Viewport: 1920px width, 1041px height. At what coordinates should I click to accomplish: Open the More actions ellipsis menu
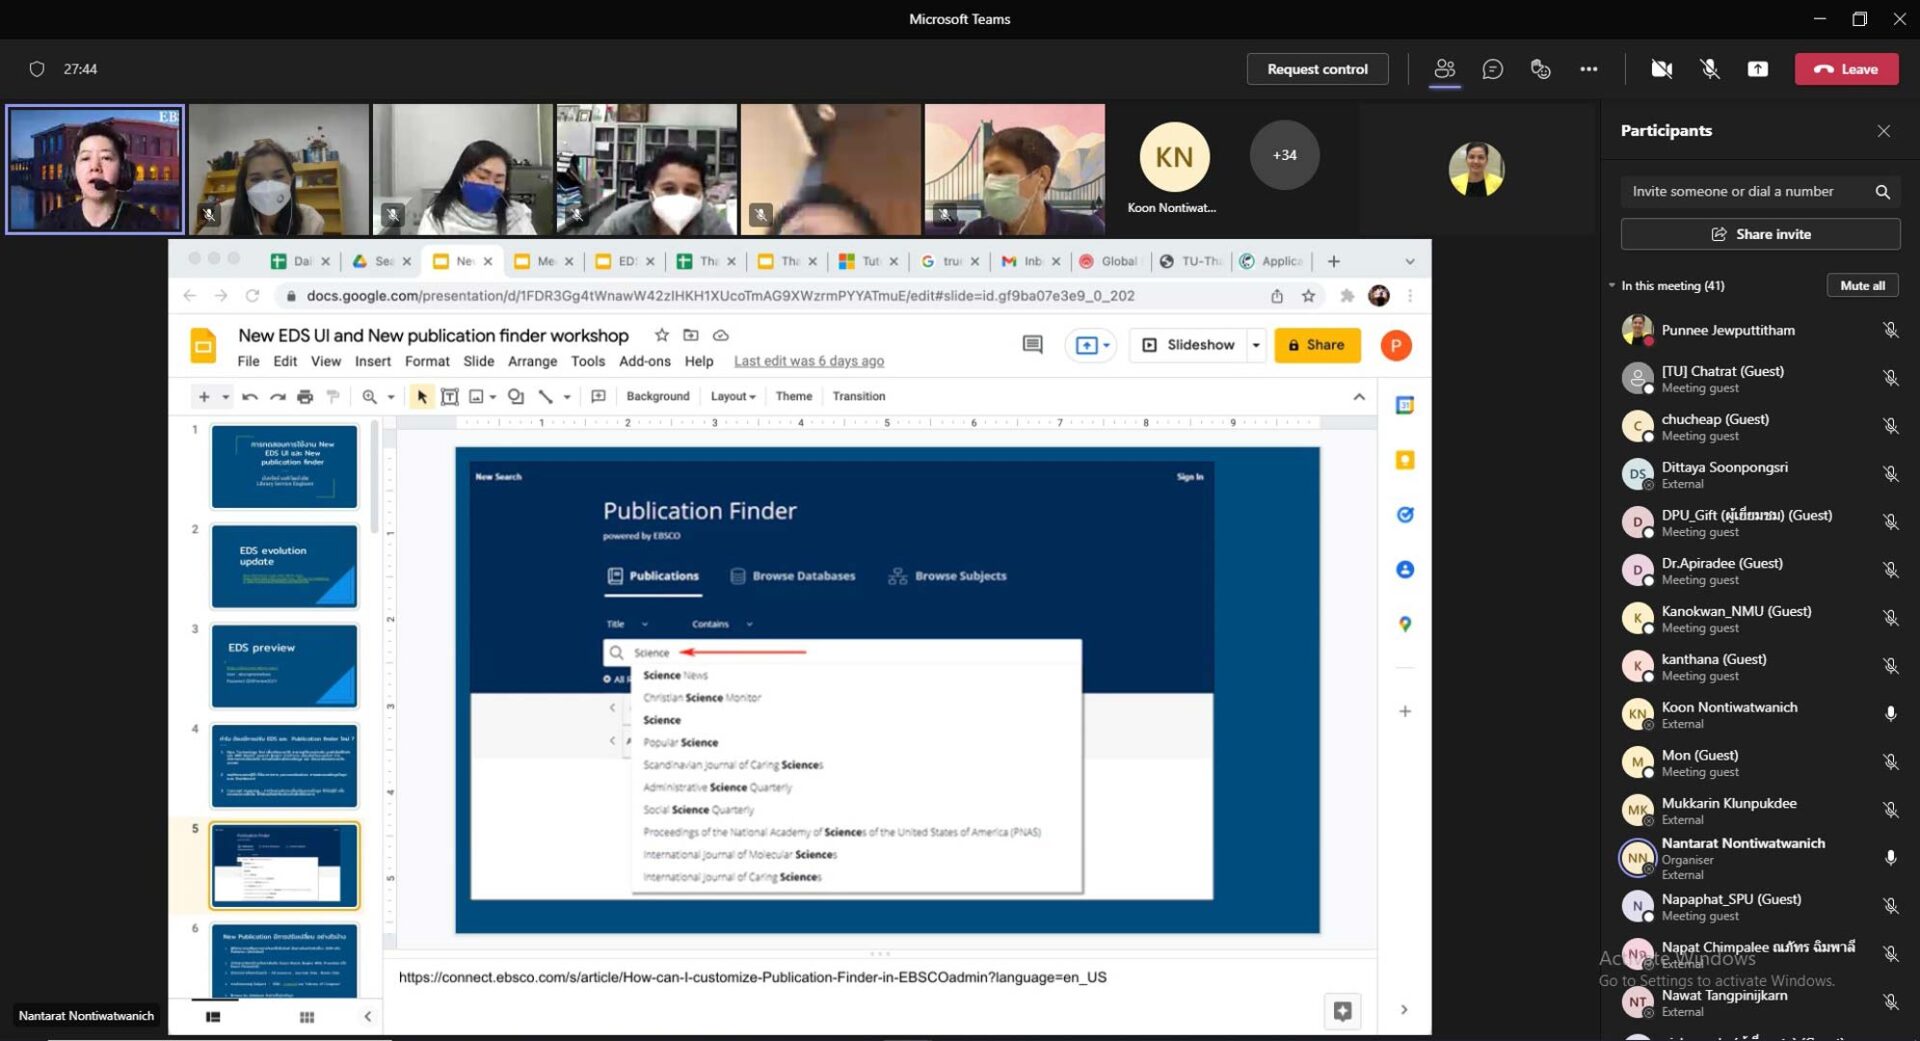pyautogui.click(x=1588, y=69)
